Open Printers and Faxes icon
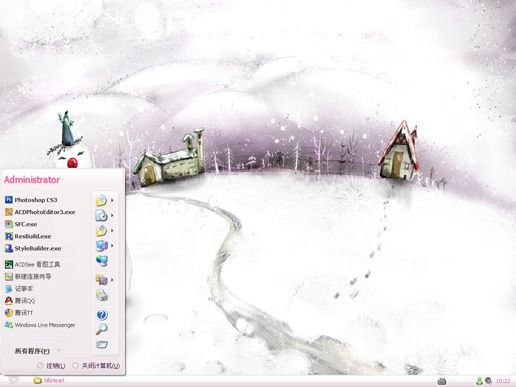The height and width of the screenshot is (387, 516). click(101, 295)
